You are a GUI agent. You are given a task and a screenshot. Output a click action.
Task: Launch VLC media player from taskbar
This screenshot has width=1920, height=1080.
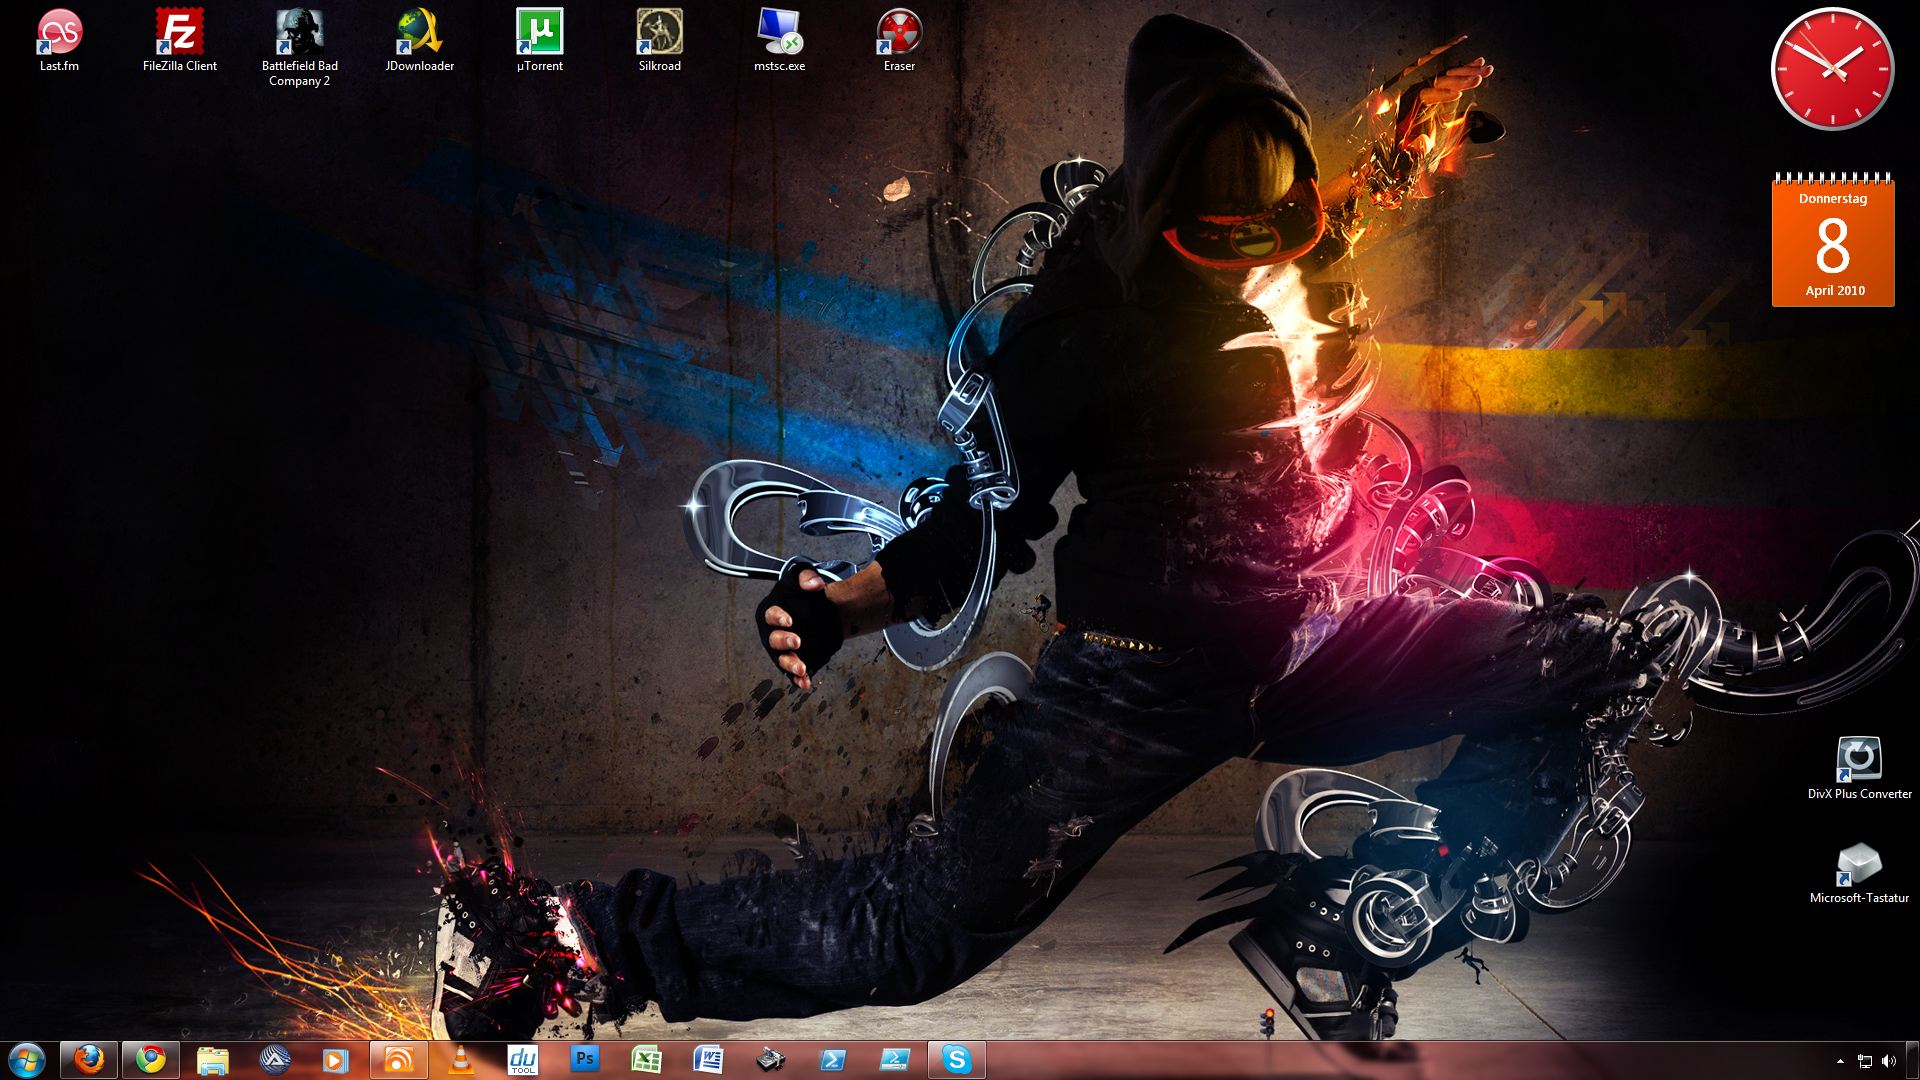[460, 1059]
